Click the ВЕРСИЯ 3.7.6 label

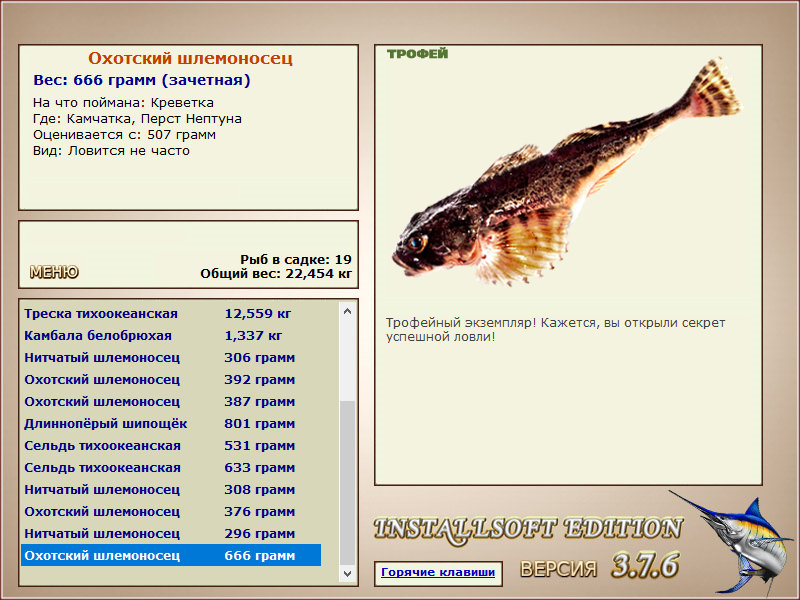click(x=599, y=566)
